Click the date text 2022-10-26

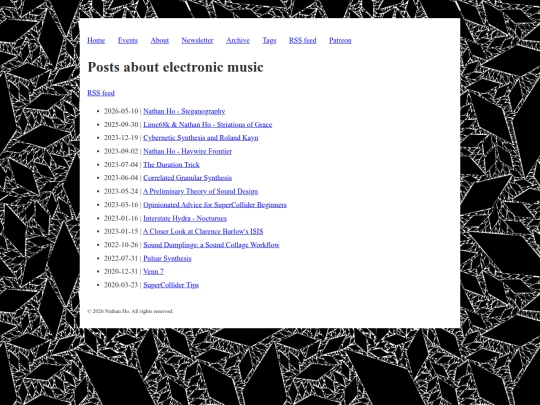pos(121,245)
